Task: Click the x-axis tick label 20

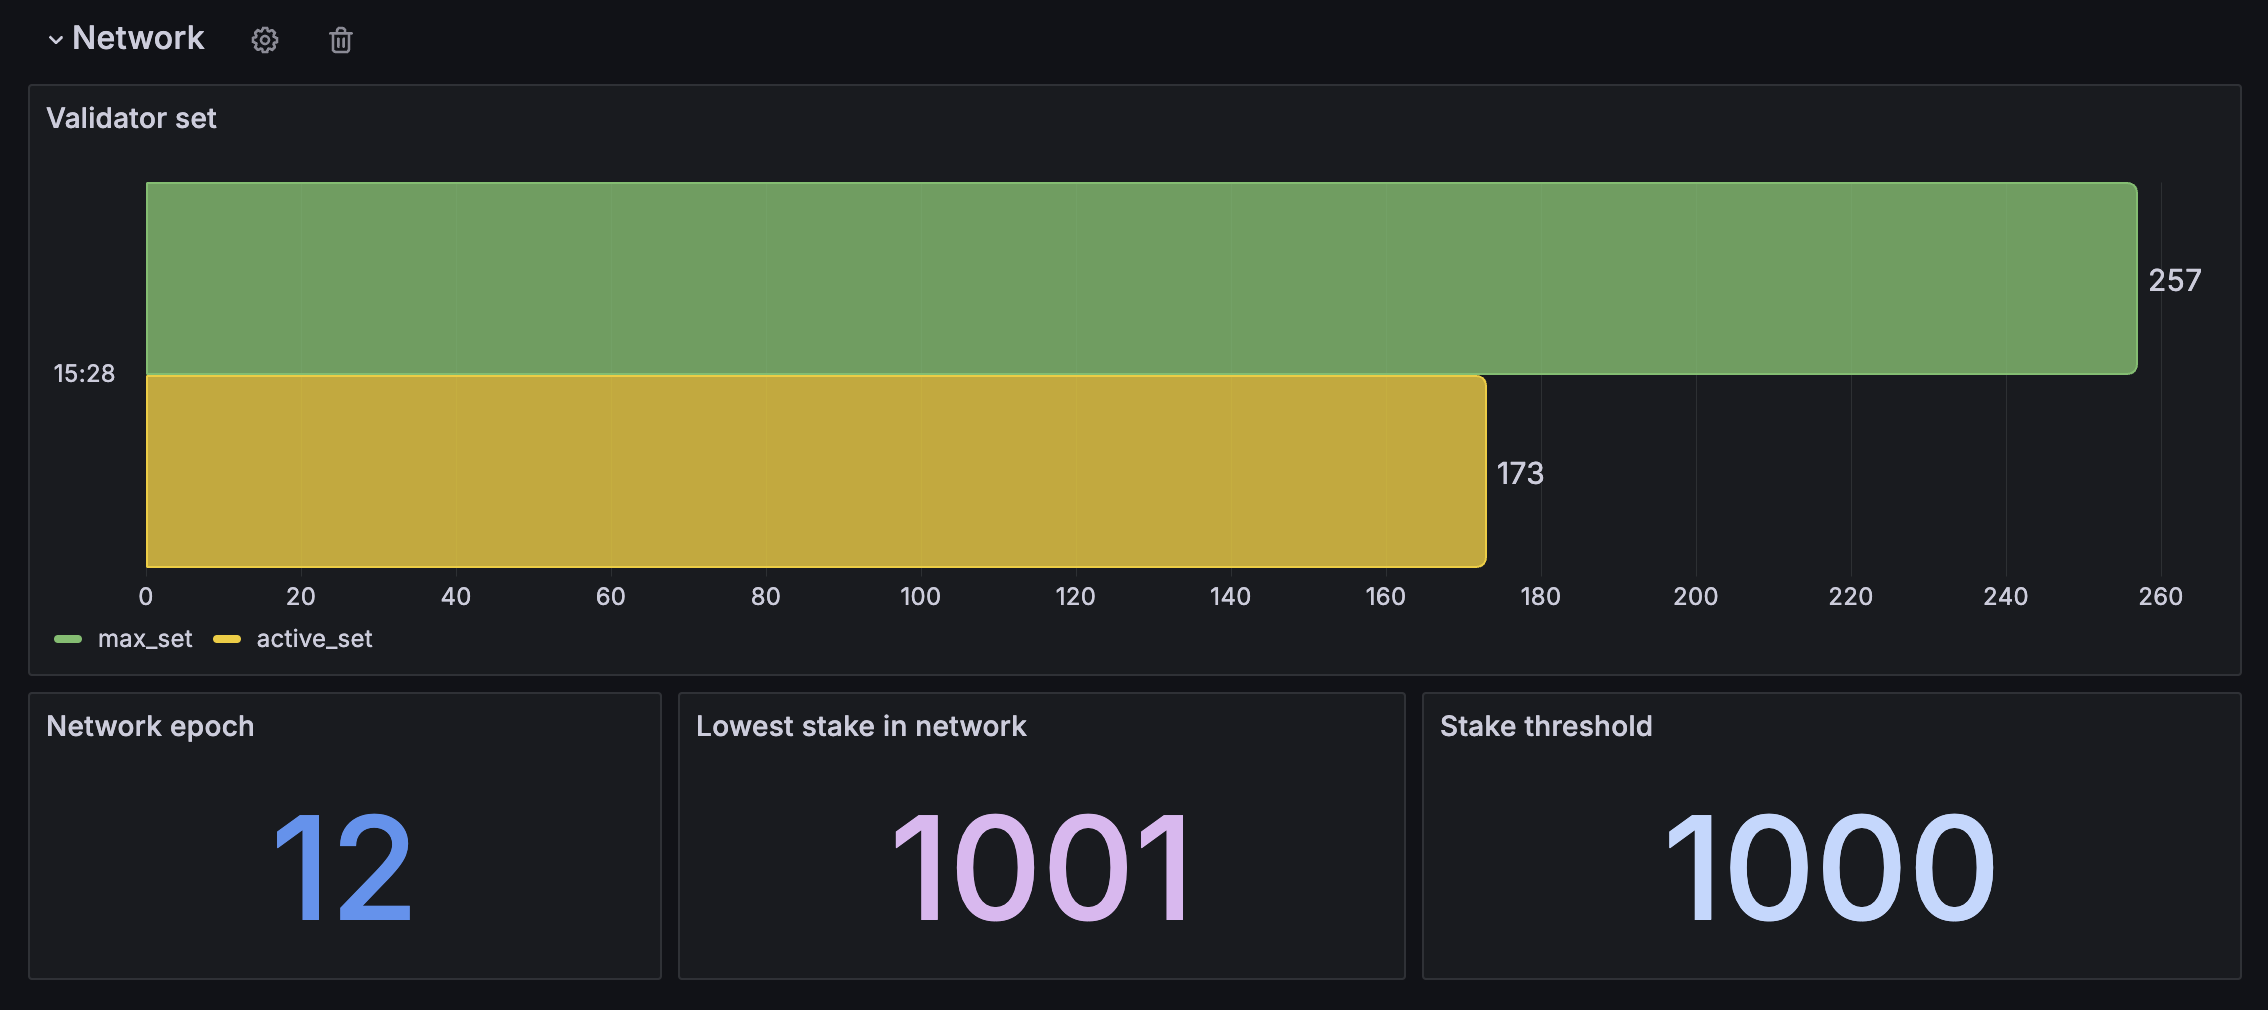Action: click(x=301, y=597)
